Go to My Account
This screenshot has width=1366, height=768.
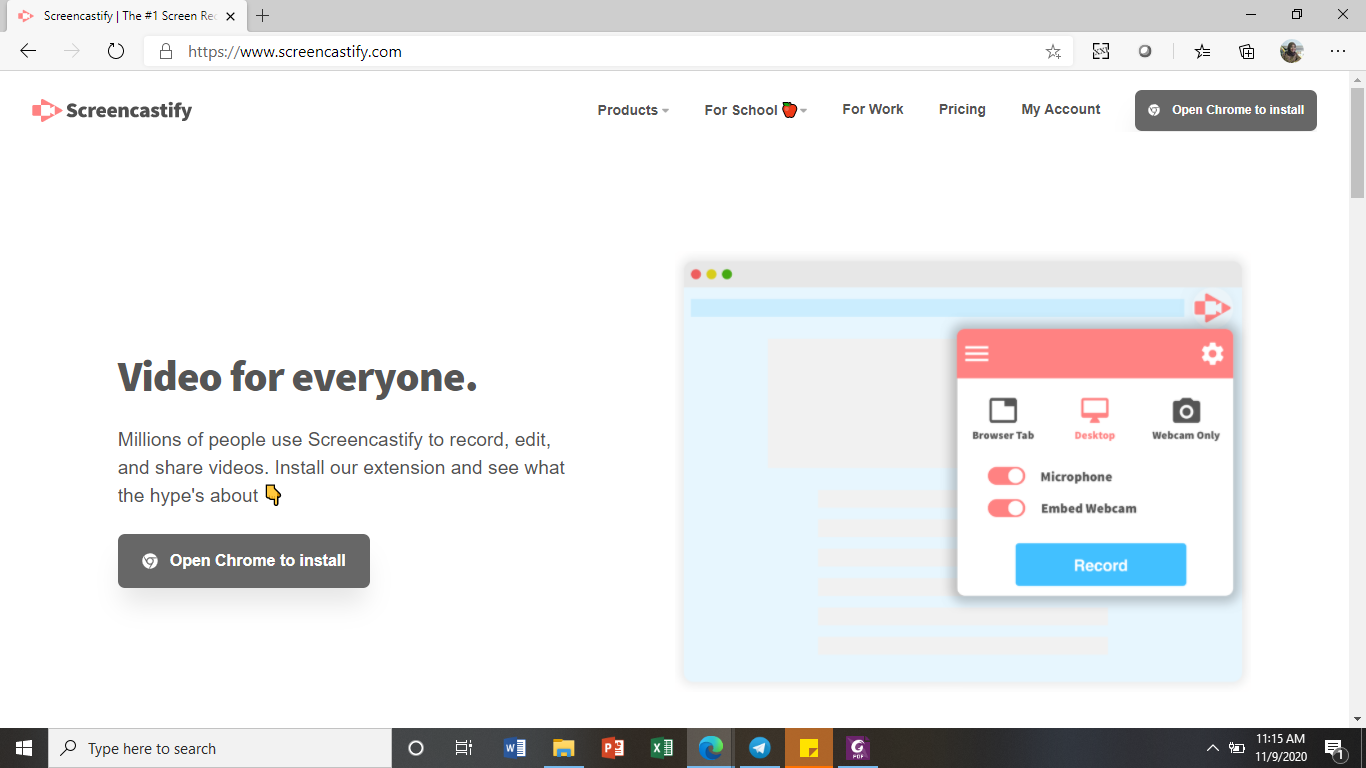tap(1061, 109)
